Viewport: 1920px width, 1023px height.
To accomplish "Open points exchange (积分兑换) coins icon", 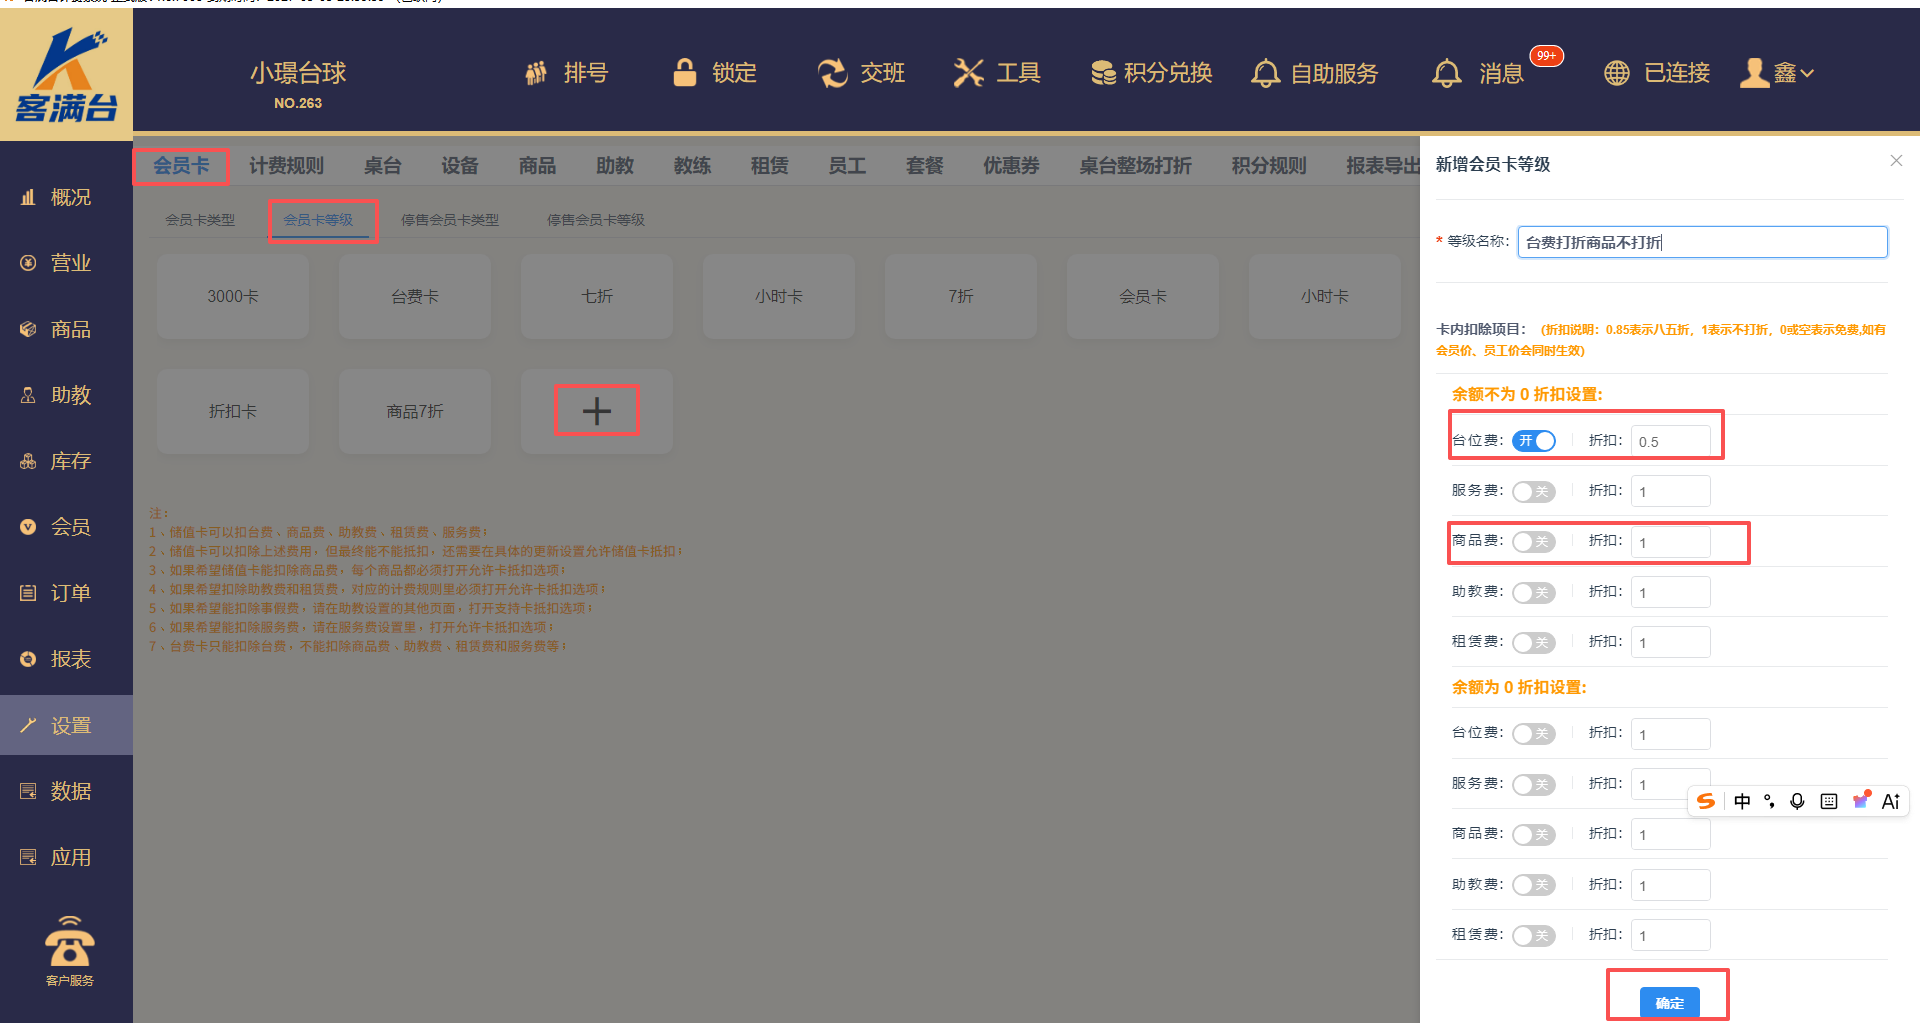I will tap(1103, 73).
